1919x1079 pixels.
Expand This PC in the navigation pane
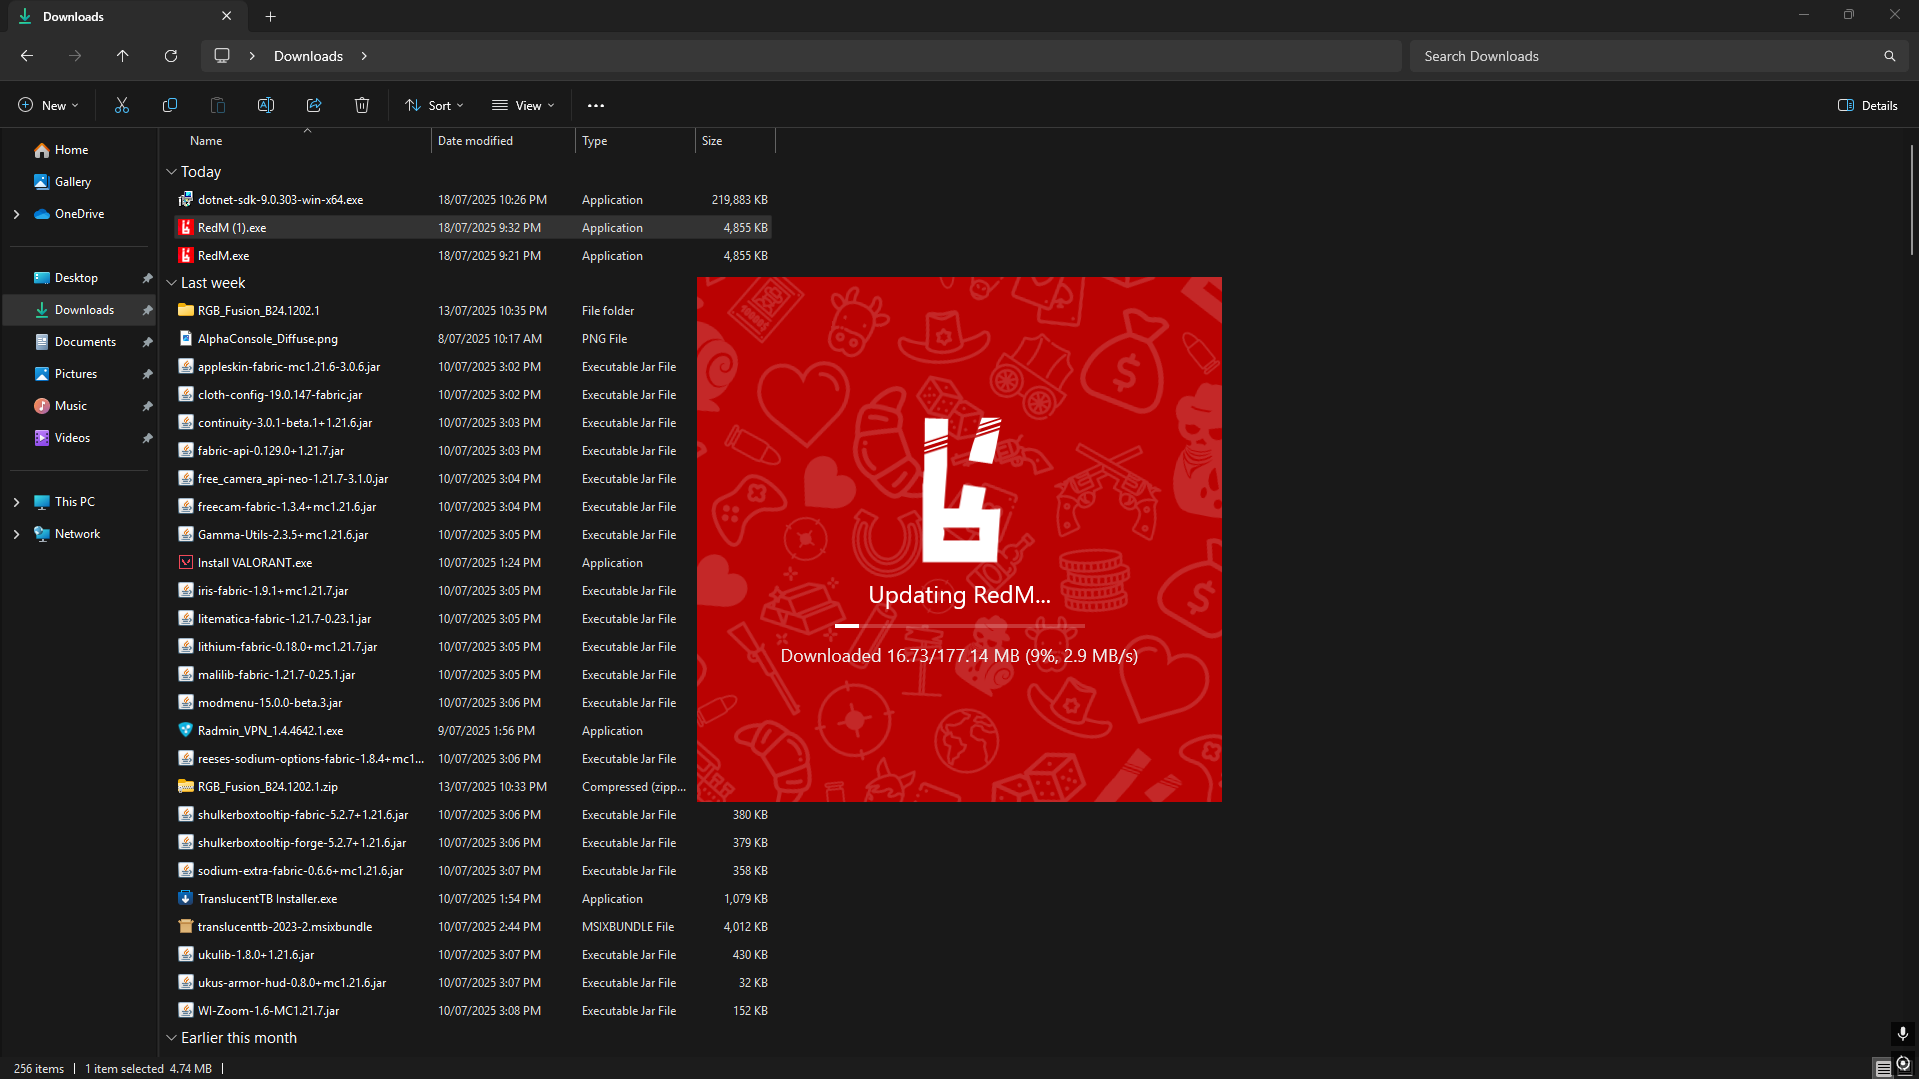[x=16, y=502]
